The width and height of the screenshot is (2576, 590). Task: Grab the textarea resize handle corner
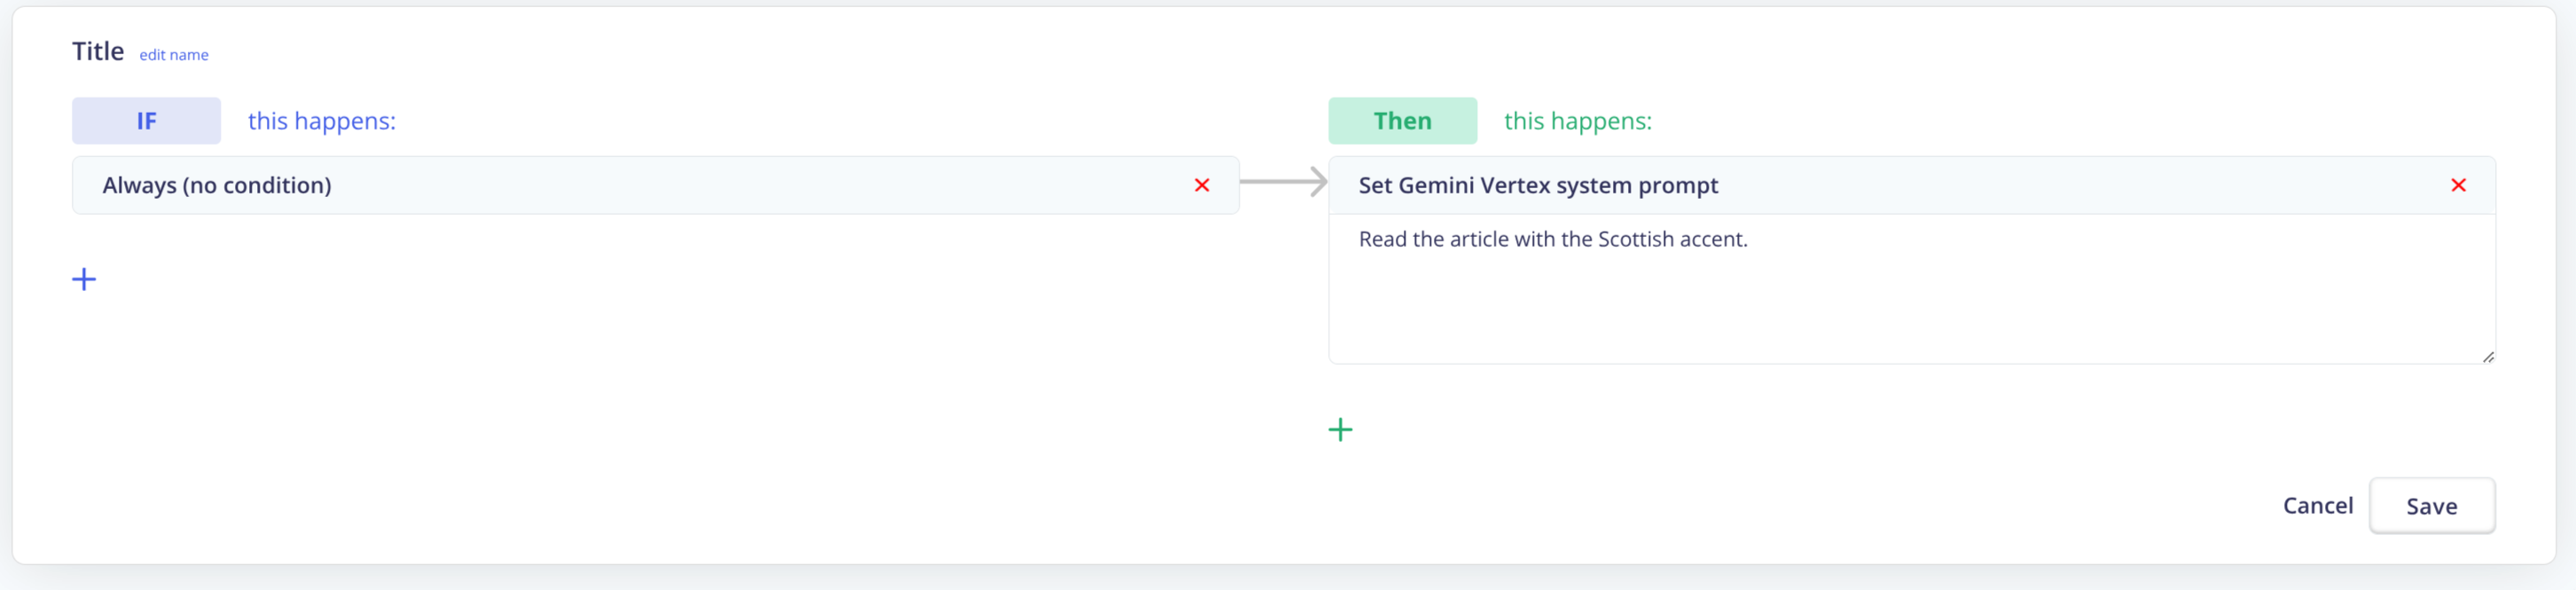[2487, 357]
